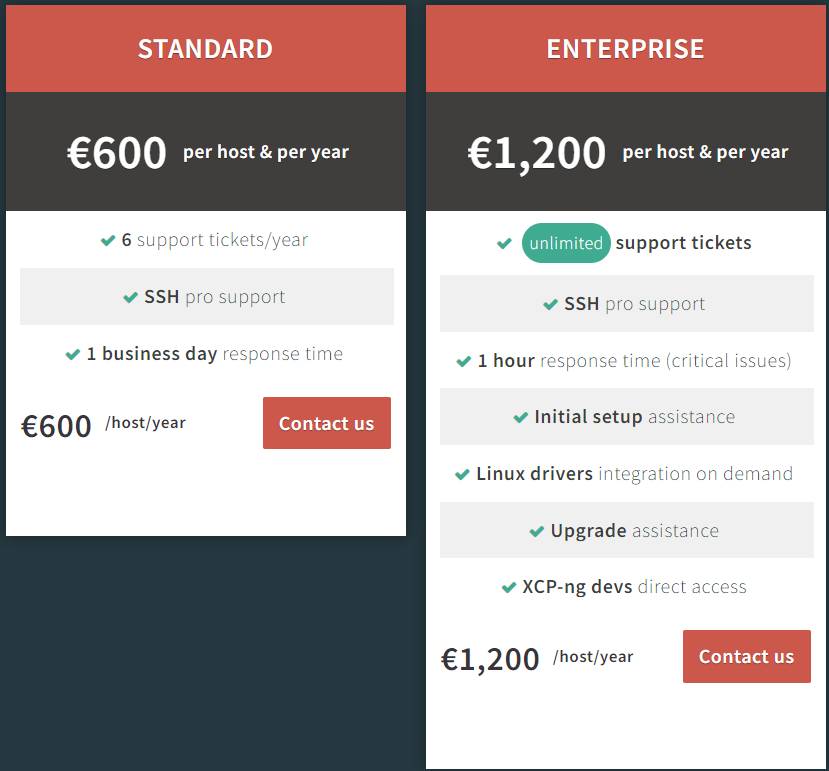The height and width of the screenshot is (771, 829).
Task: Click checkmark beside Enterprise SSH pro support
Action: pyautogui.click(x=550, y=305)
